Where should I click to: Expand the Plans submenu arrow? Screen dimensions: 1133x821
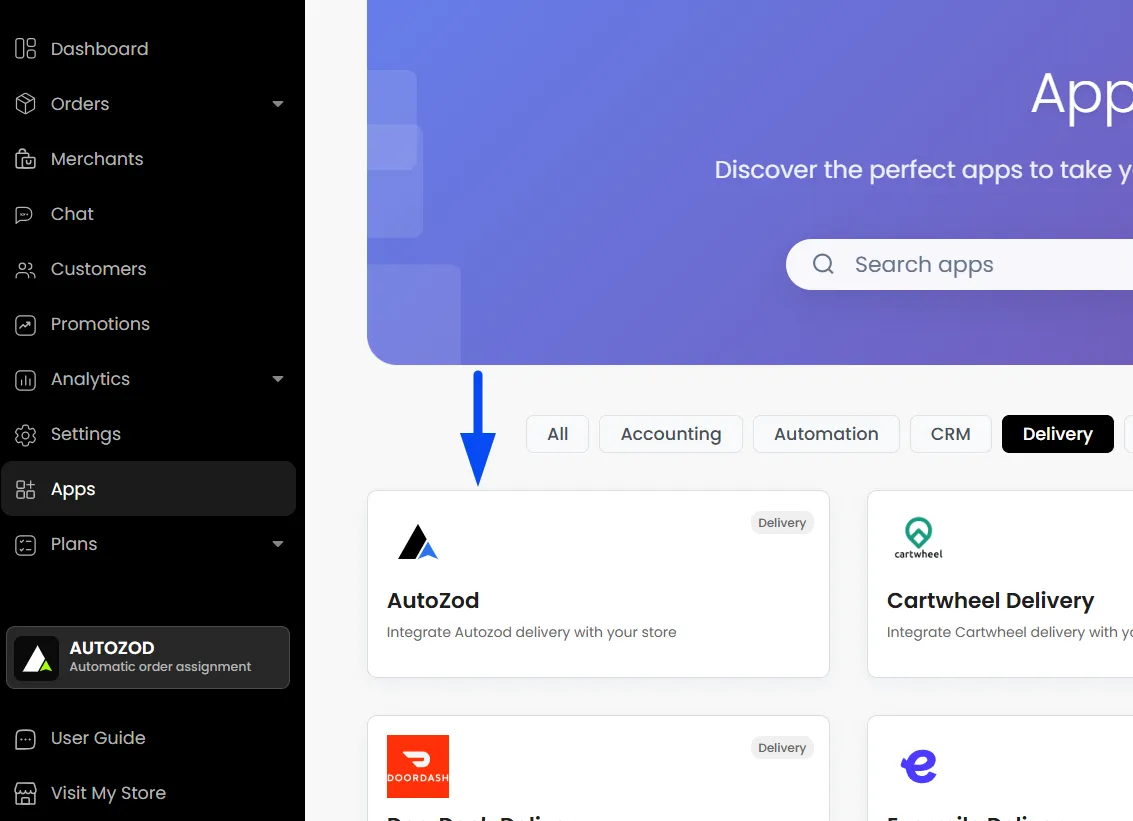point(277,544)
